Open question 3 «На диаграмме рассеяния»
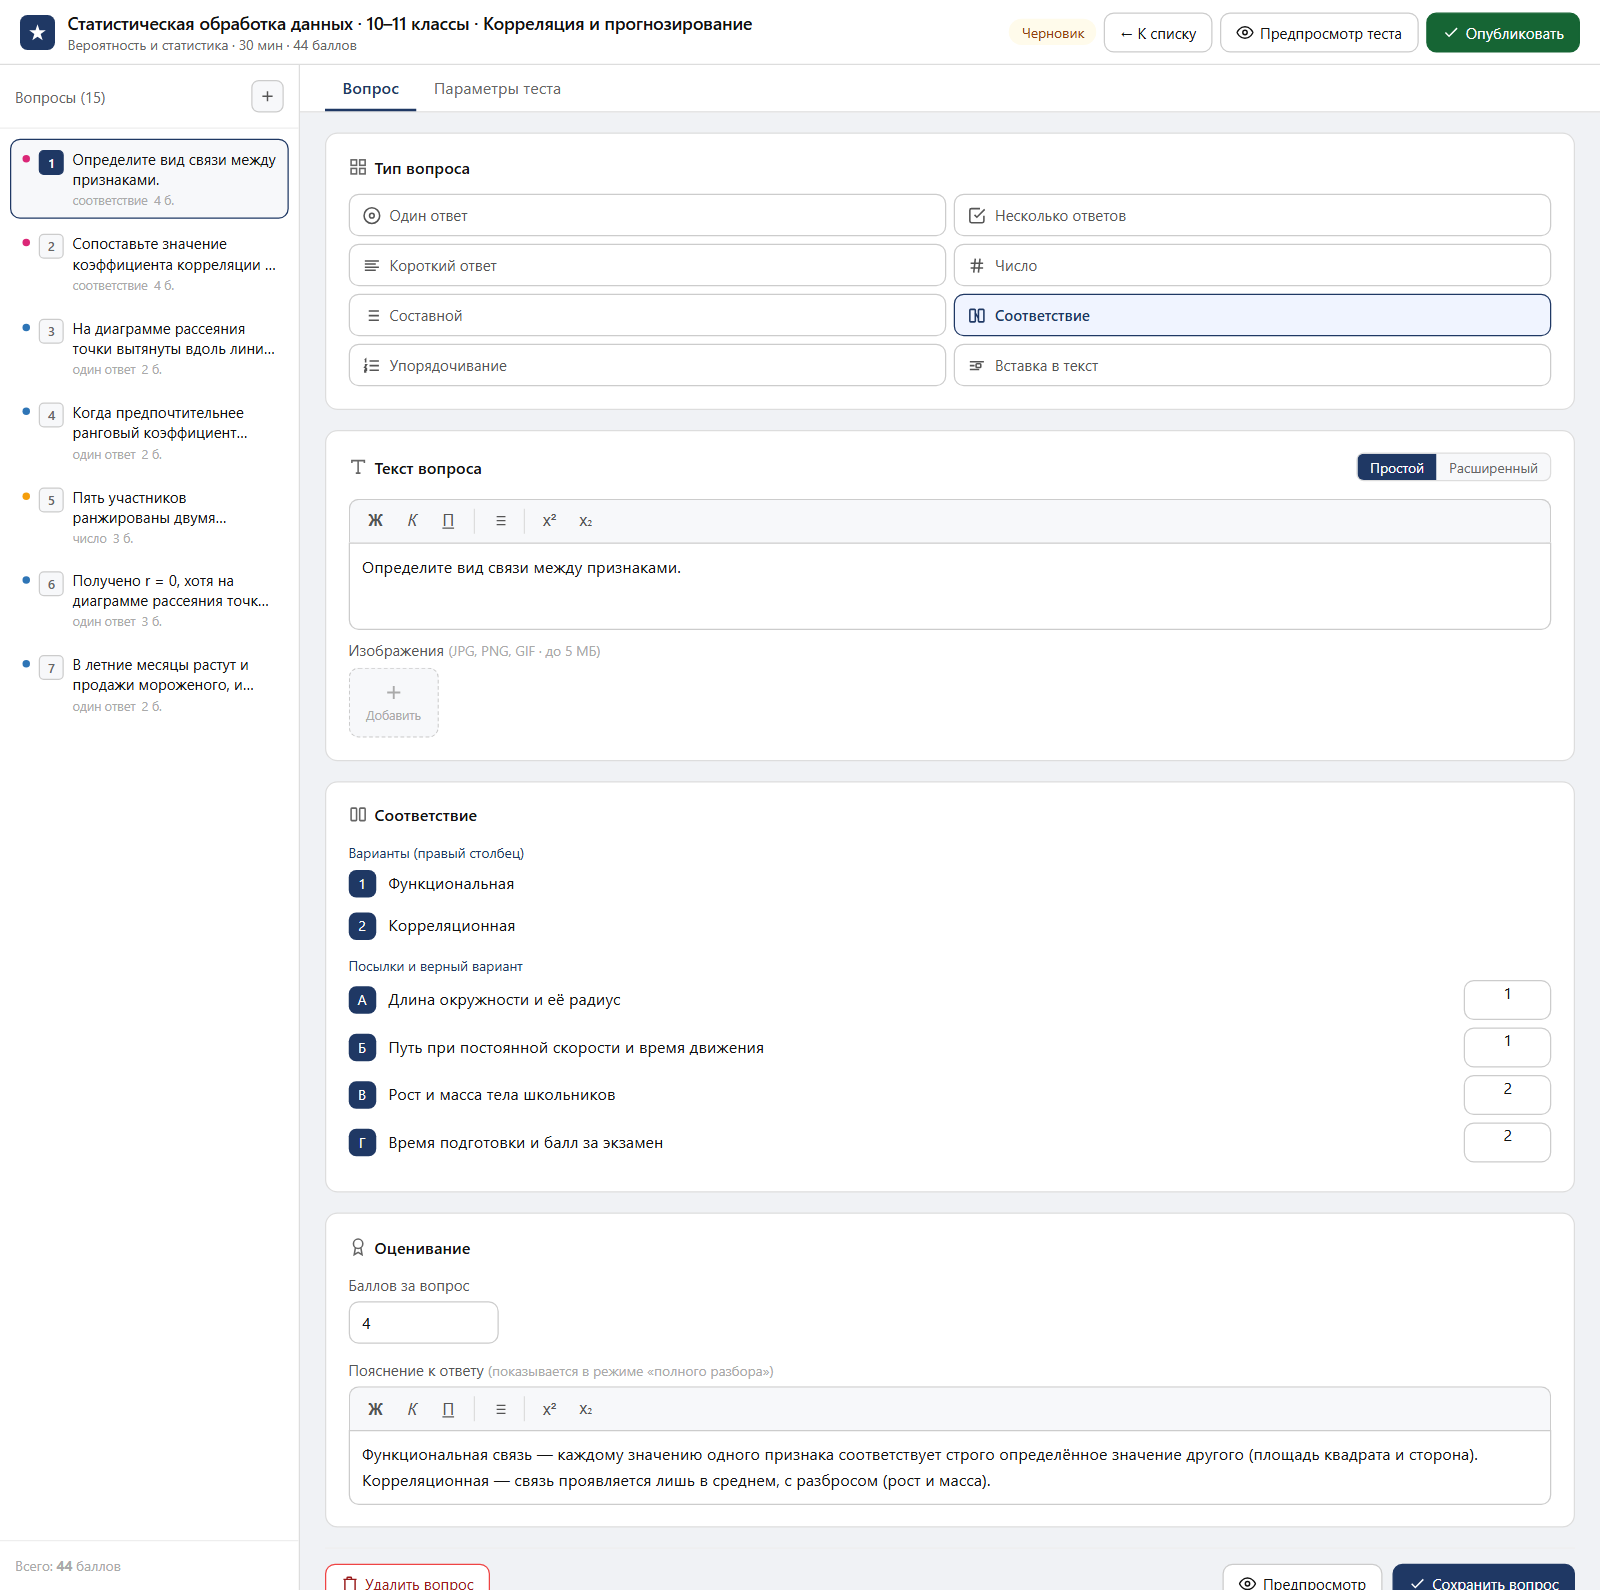The height and width of the screenshot is (1590, 1600). (150, 348)
